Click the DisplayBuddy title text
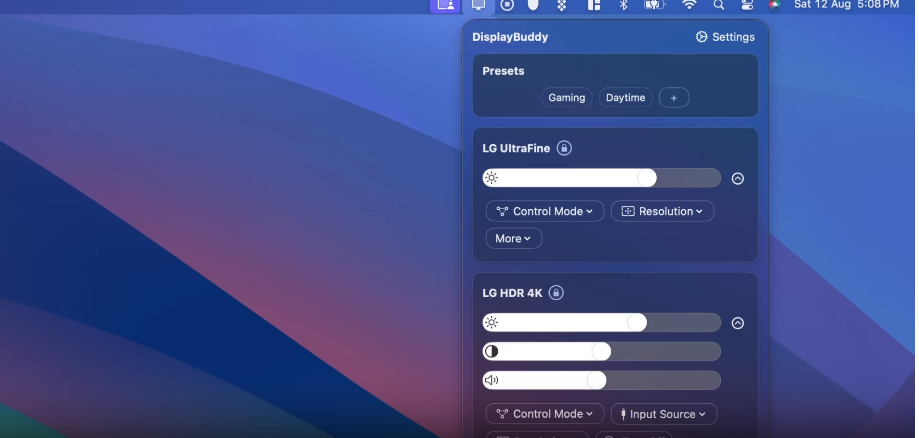Viewport: 919px width, 438px height. point(510,37)
